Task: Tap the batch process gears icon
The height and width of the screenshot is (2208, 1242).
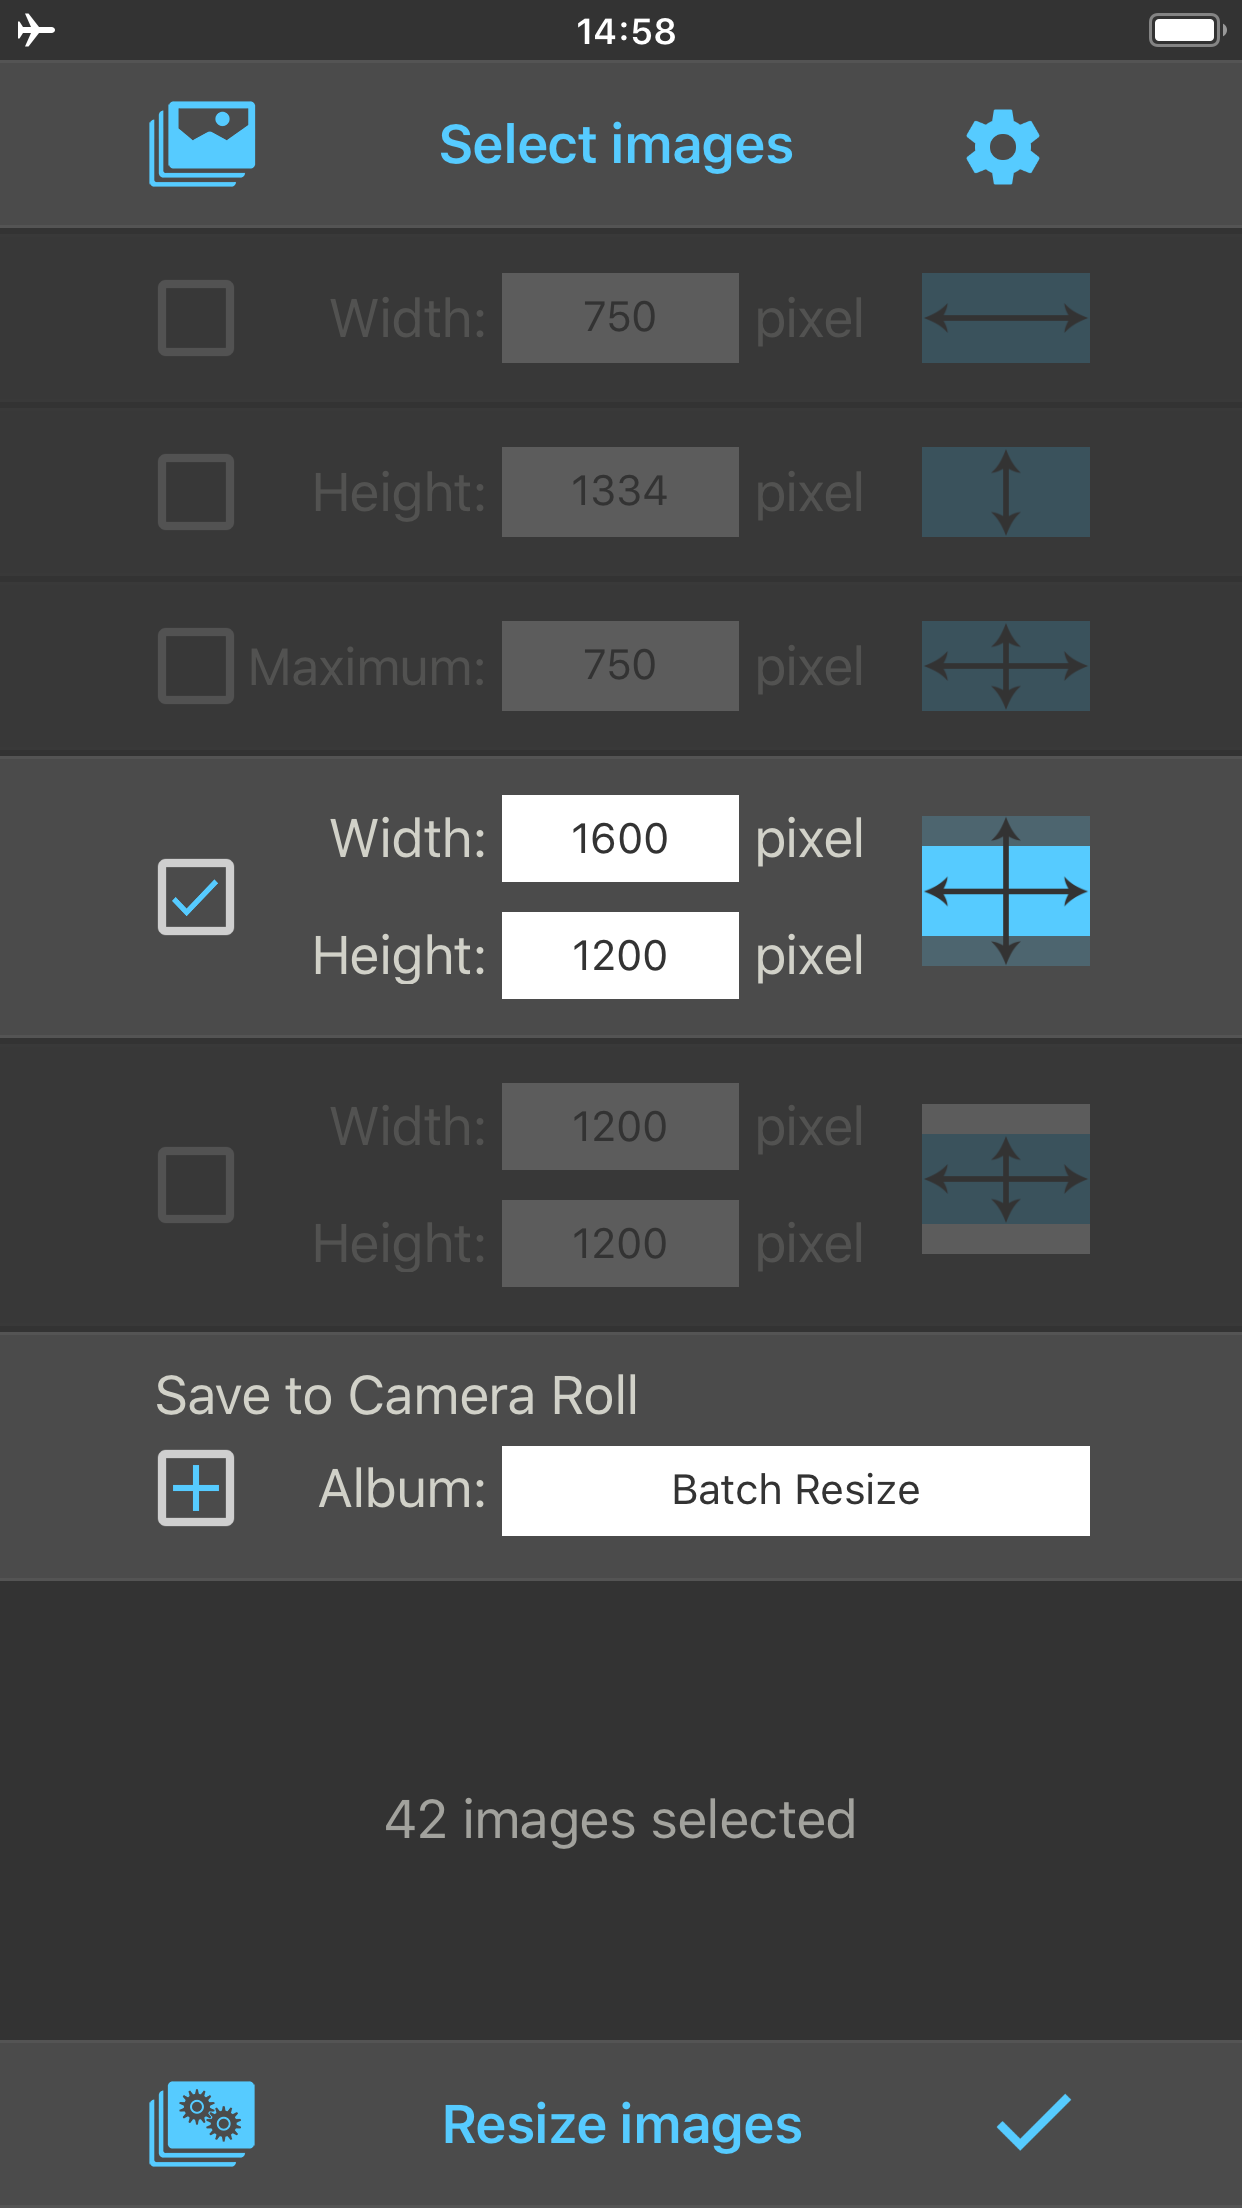Action: pos(202,2123)
